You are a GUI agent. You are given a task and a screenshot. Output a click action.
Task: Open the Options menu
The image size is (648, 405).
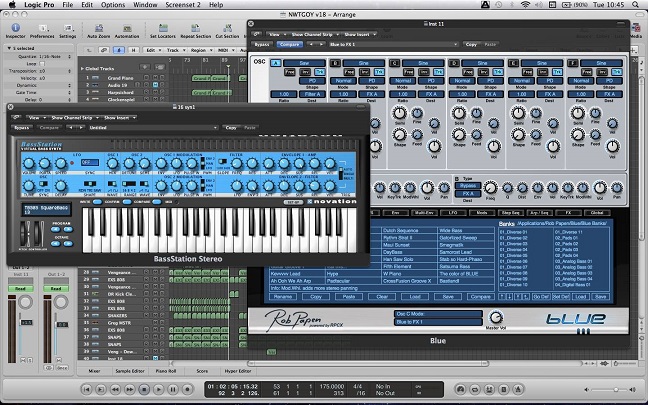tap(113, 5)
